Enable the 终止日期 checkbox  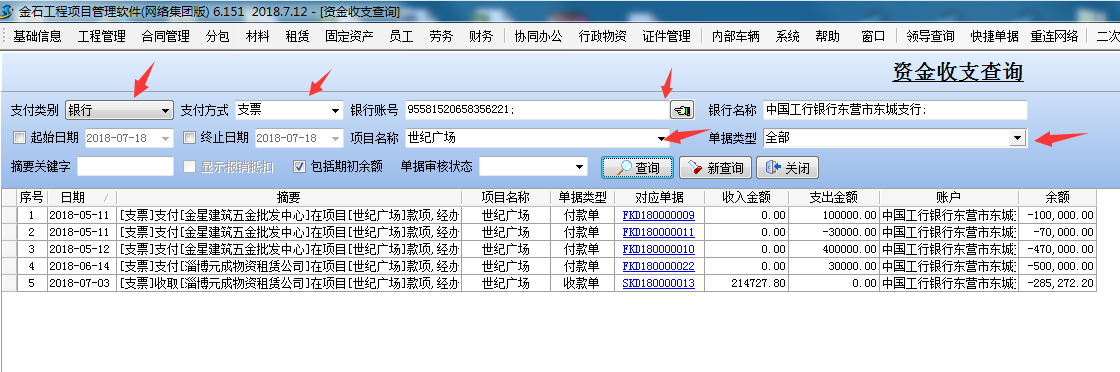click(x=189, y=137)
